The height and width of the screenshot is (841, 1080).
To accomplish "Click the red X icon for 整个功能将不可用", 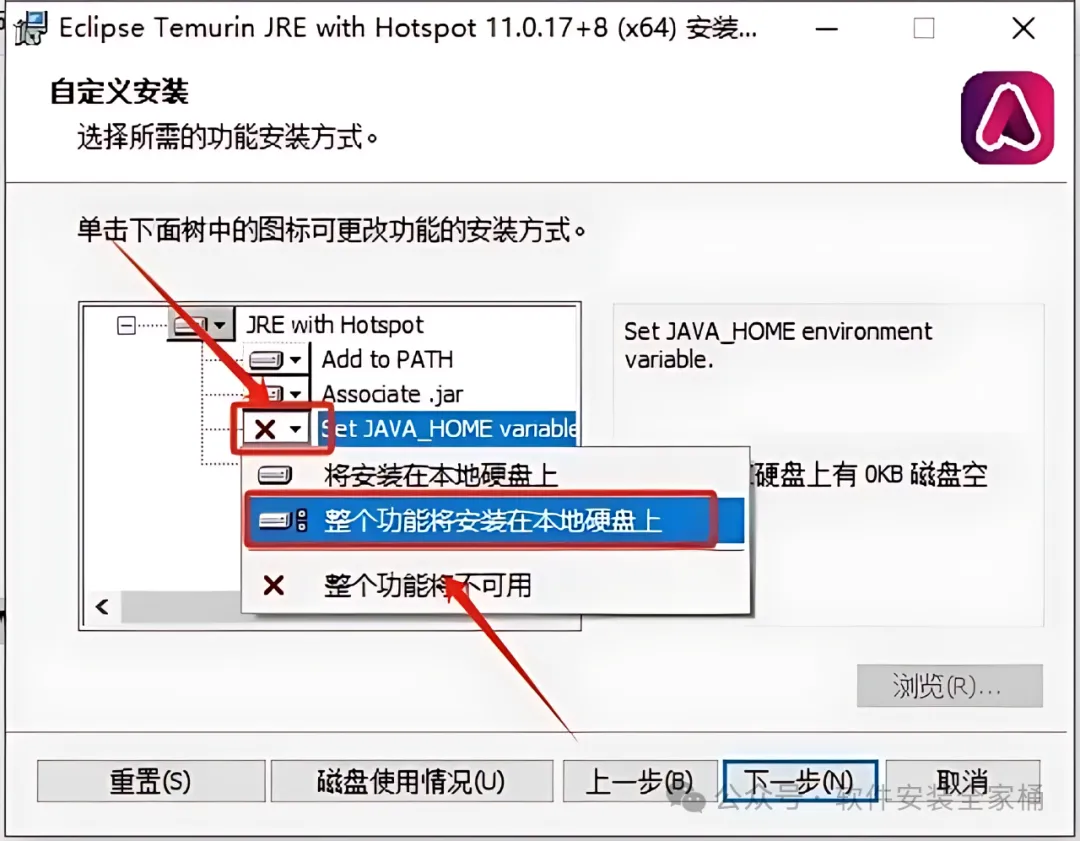I will tap(273, 585).
